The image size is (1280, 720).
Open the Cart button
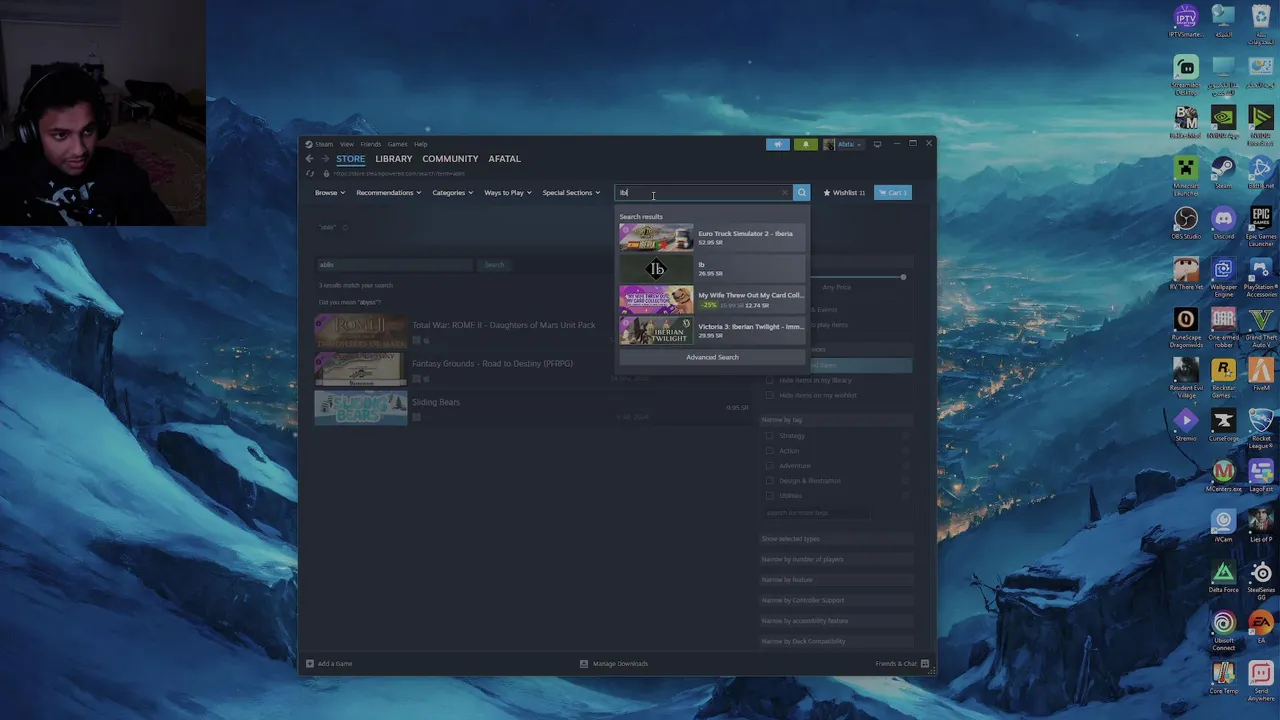[892, 193]
